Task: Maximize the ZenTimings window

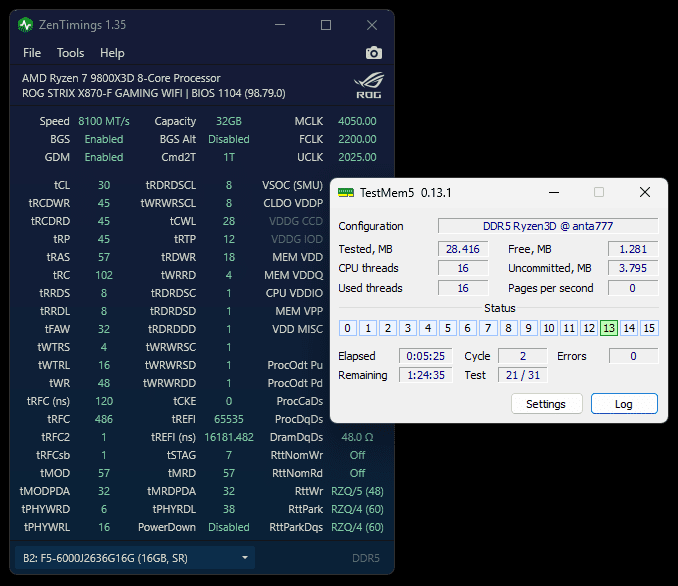Action: pyautogui.click(x=326, y=25)
